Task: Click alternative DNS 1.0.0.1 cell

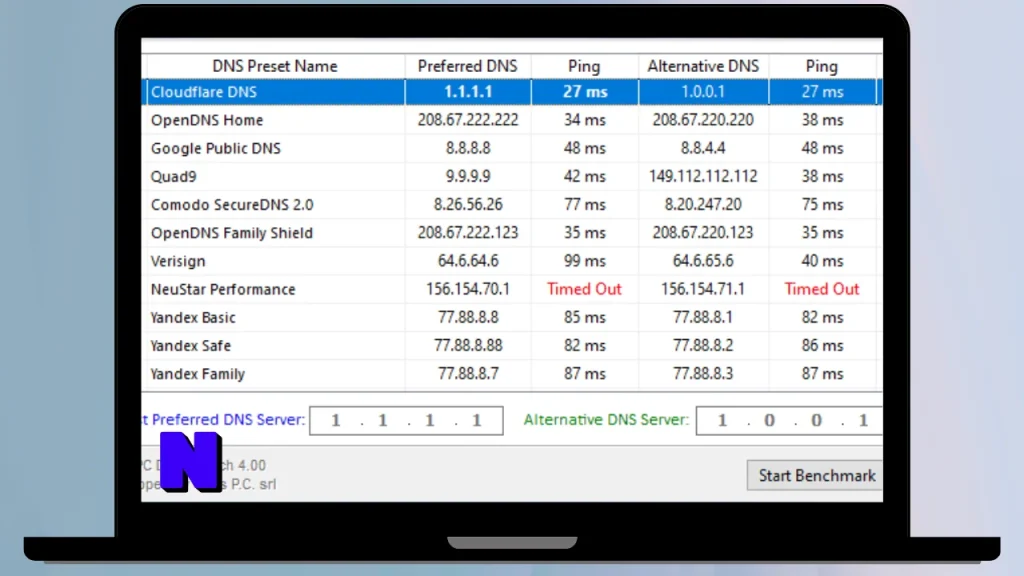Action: tap(703, 92)
